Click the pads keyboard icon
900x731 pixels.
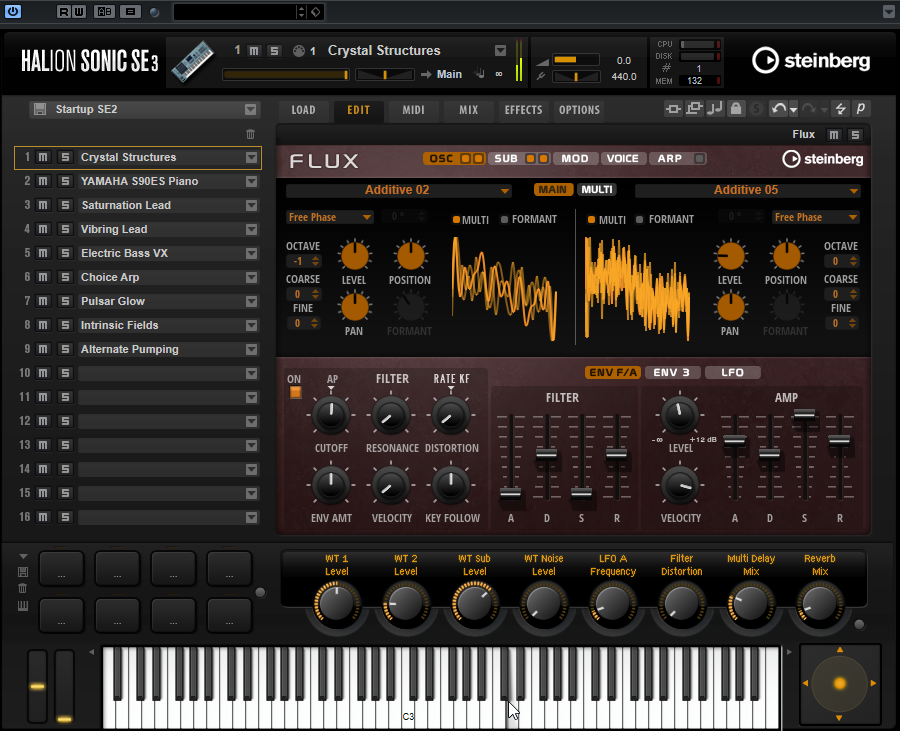(23, 606)
